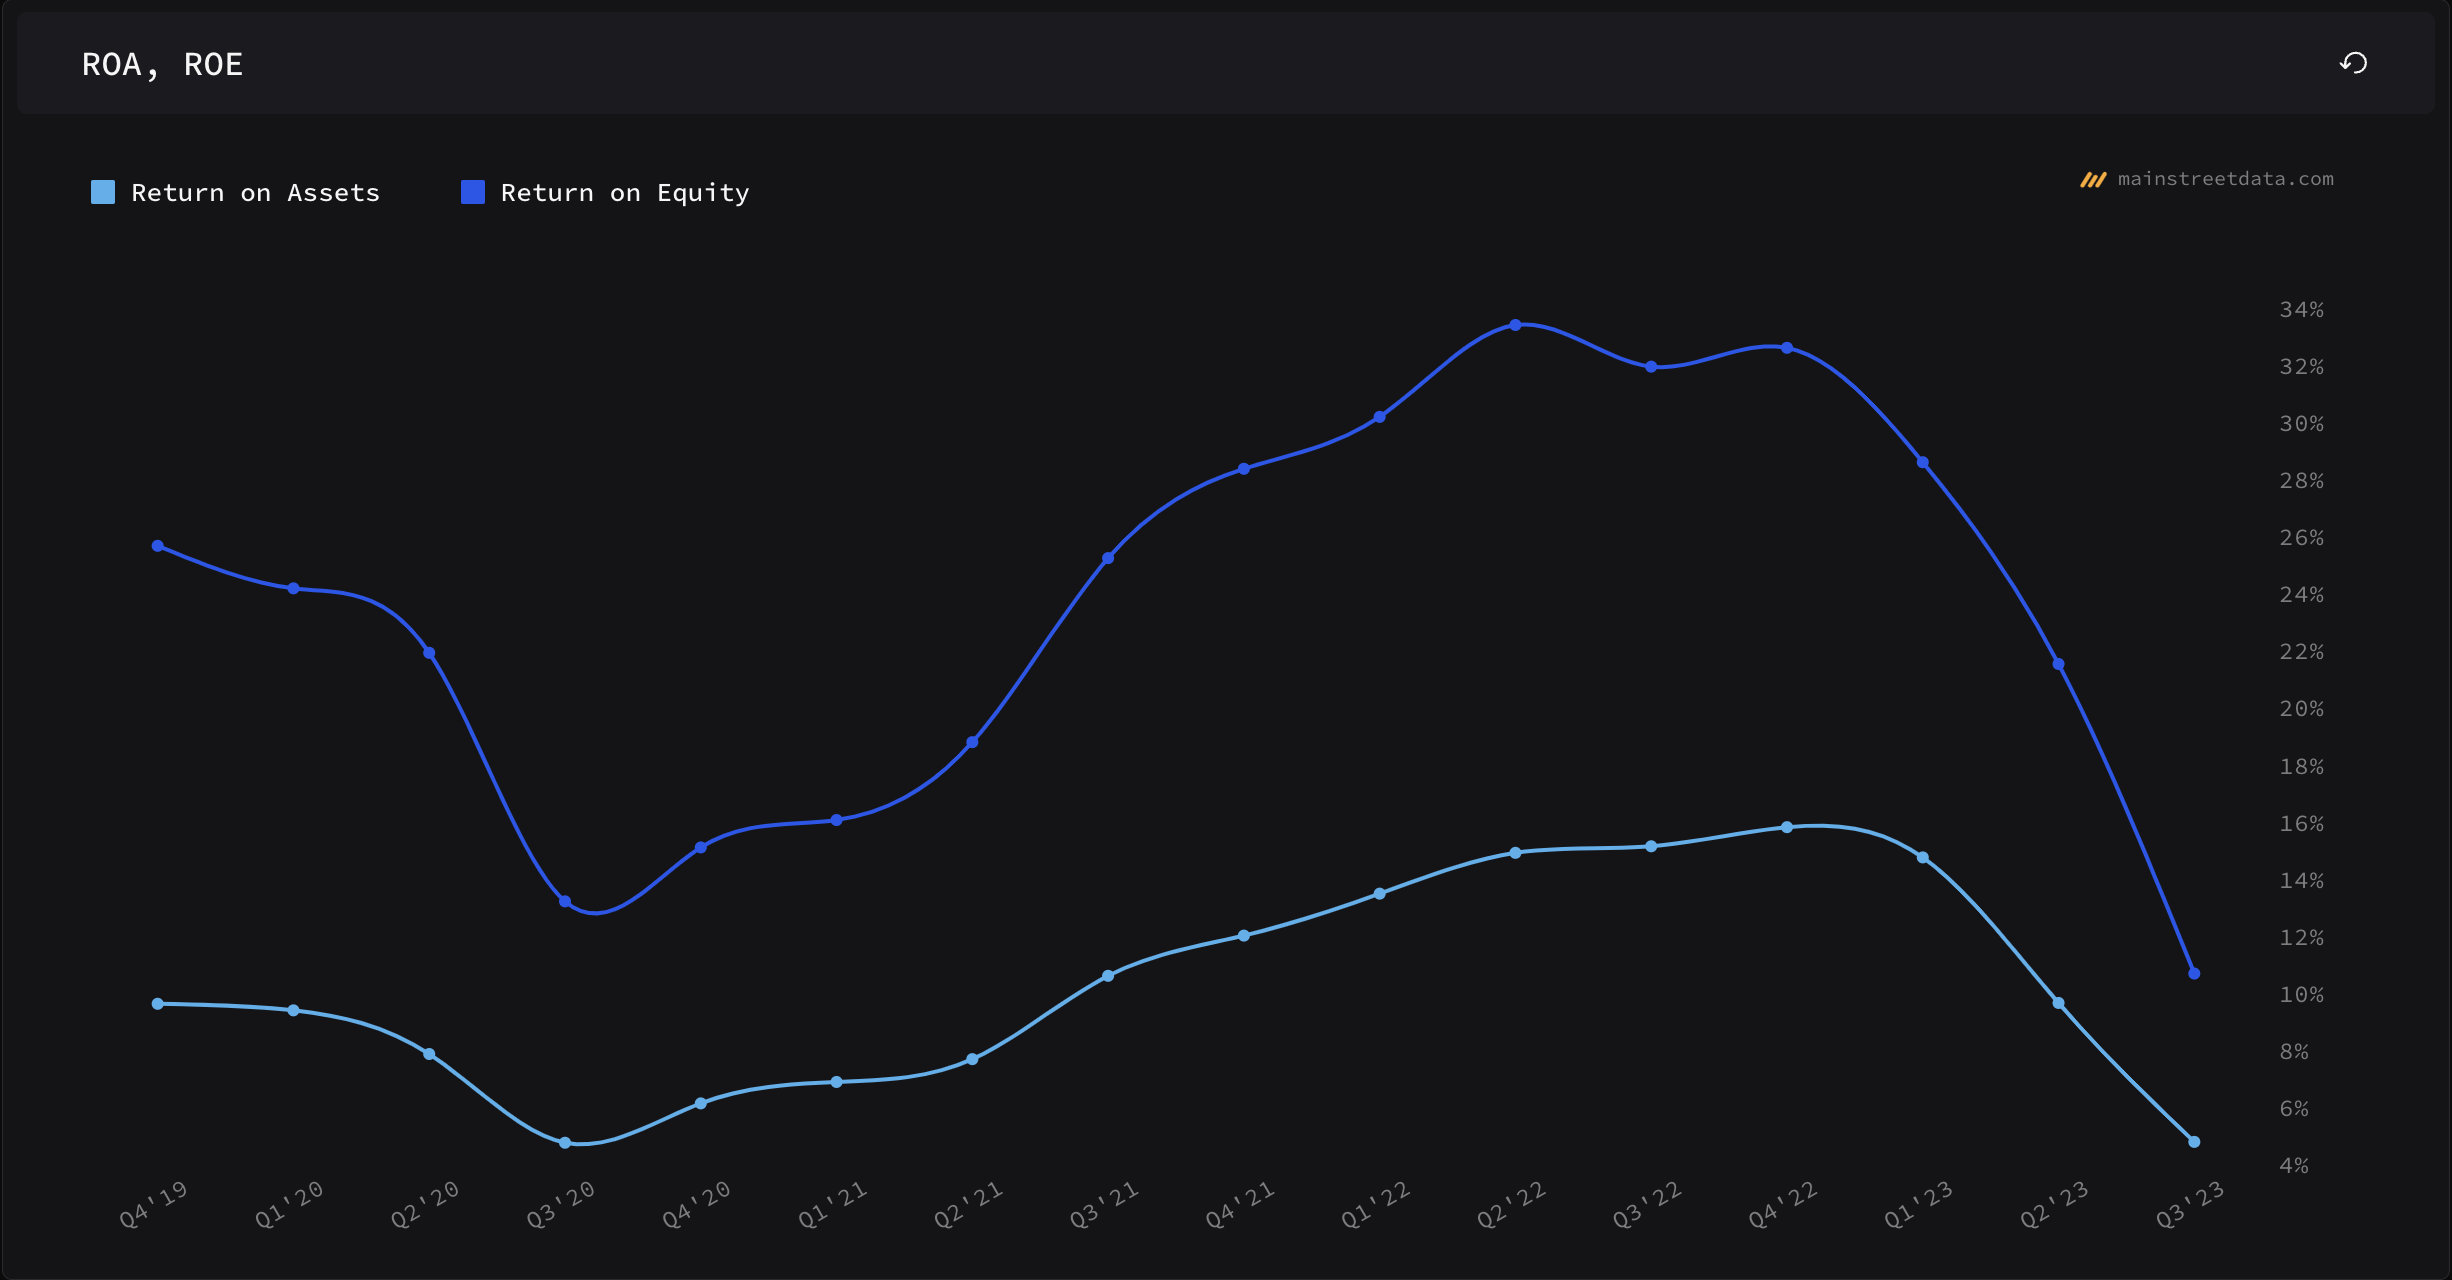Open the mainstreetdata.com link

[2225, 179]
